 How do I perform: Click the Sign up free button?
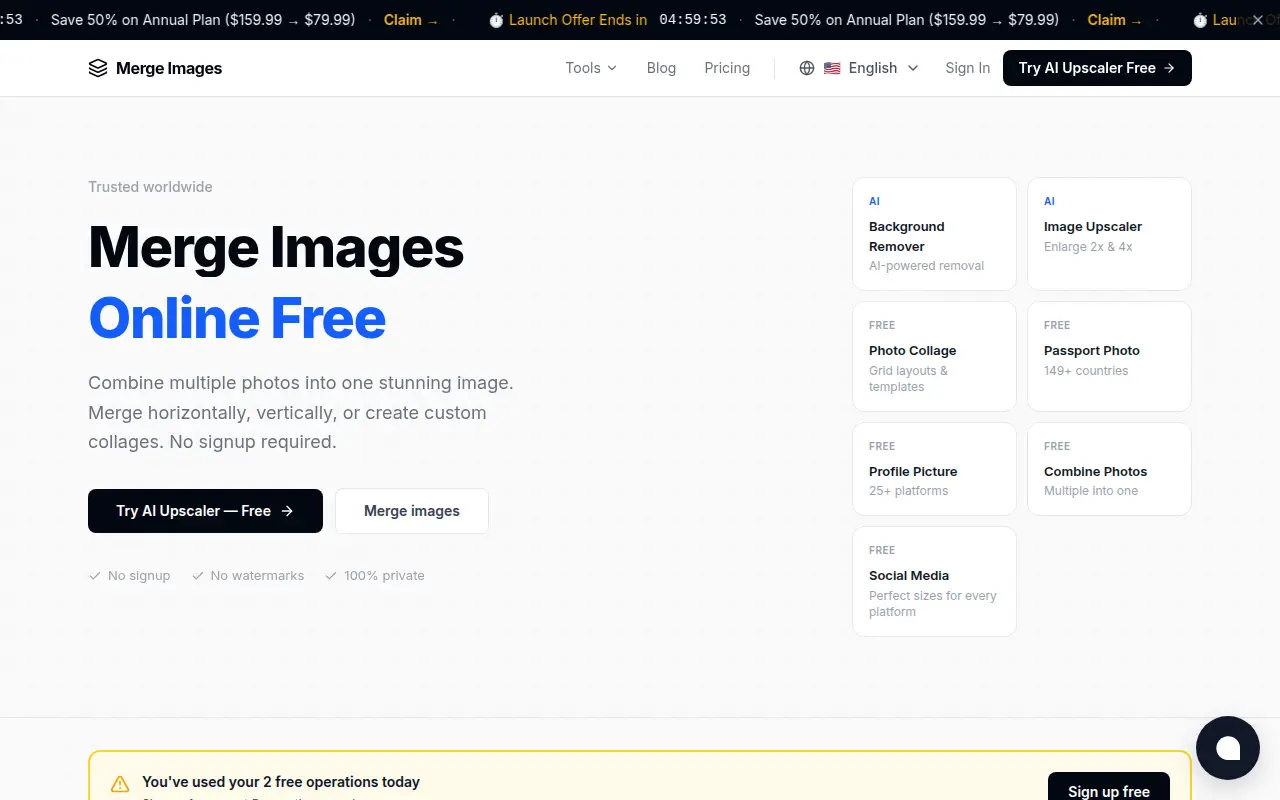point(1108,790)
